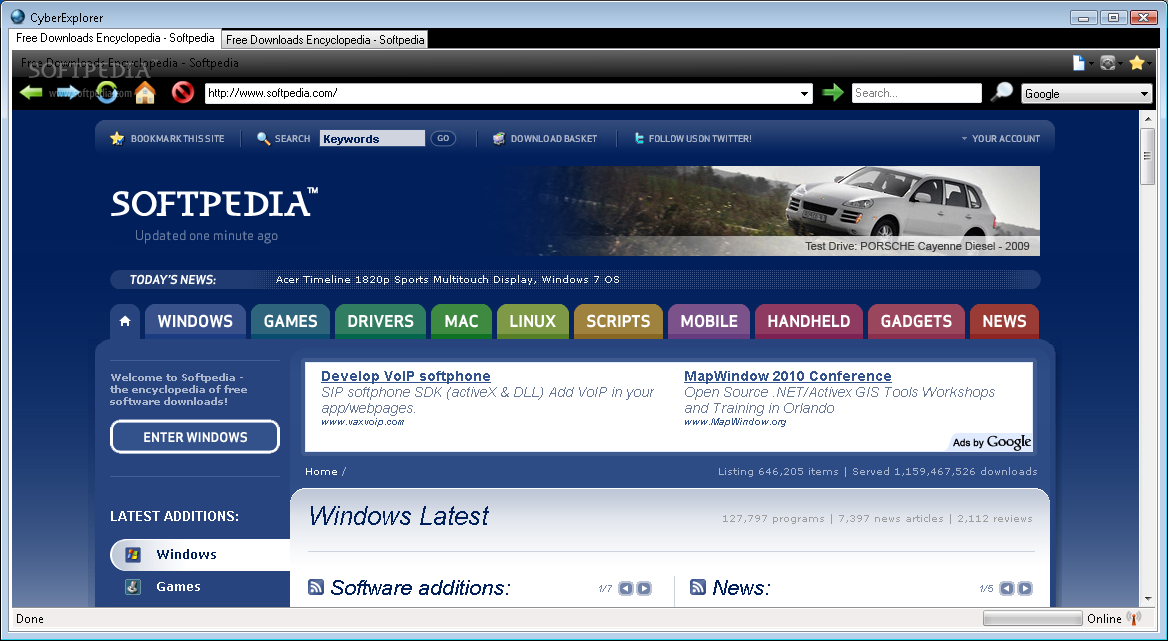Click the Ads by Google label

coord(992,442)
